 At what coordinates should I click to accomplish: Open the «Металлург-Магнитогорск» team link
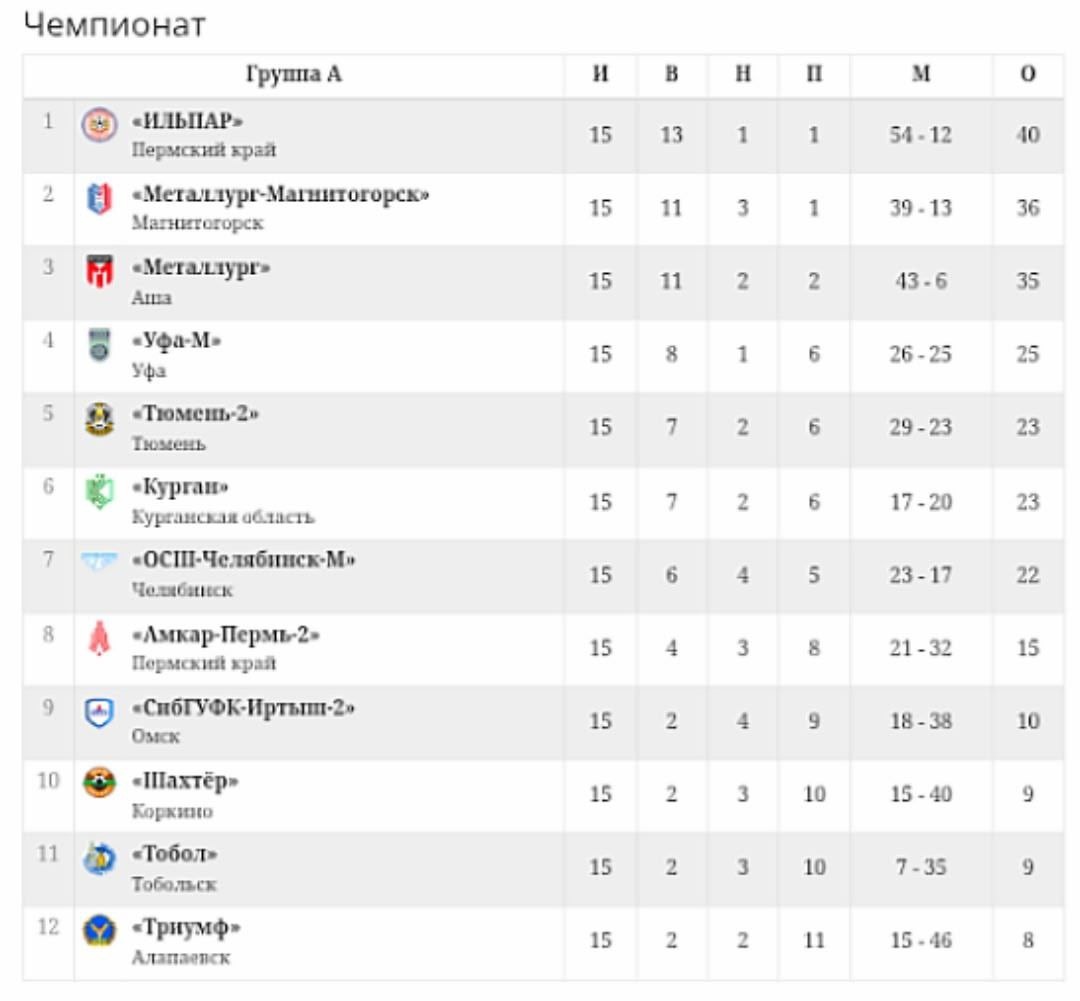tap(280, 195)
